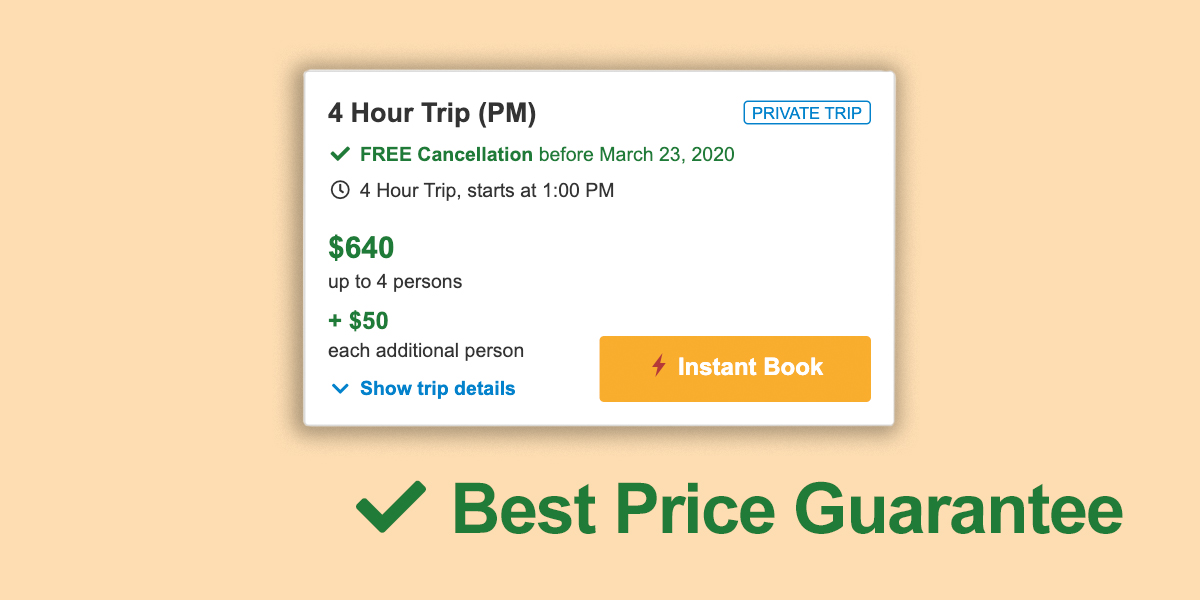Image resolution: width=1200 pixels, height=600 pixels.
Task: Select the $640 price
Action: tap(361, 247)
